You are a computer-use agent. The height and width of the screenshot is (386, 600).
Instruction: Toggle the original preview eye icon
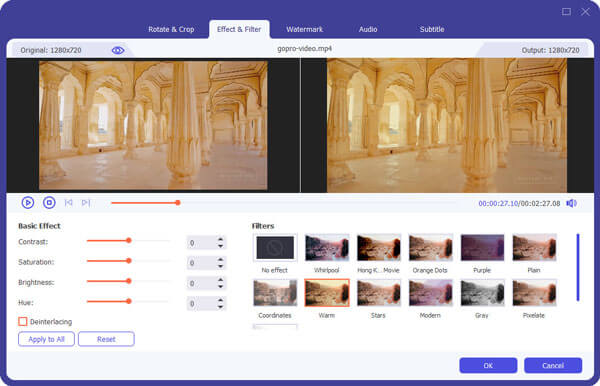[x=118, y=50]
